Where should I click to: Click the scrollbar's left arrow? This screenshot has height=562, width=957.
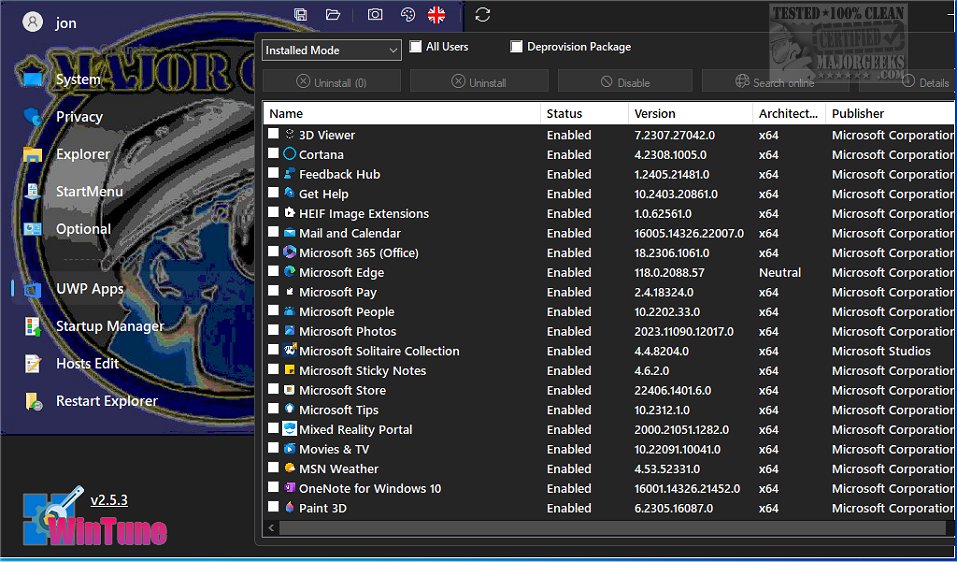[x=270, y=527]
